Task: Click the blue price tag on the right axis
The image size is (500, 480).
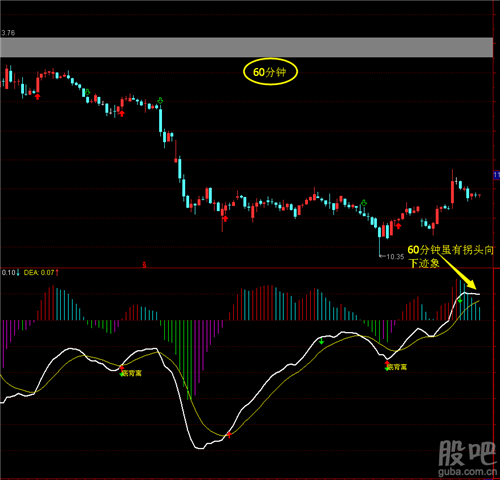Action: coord(497,175)
